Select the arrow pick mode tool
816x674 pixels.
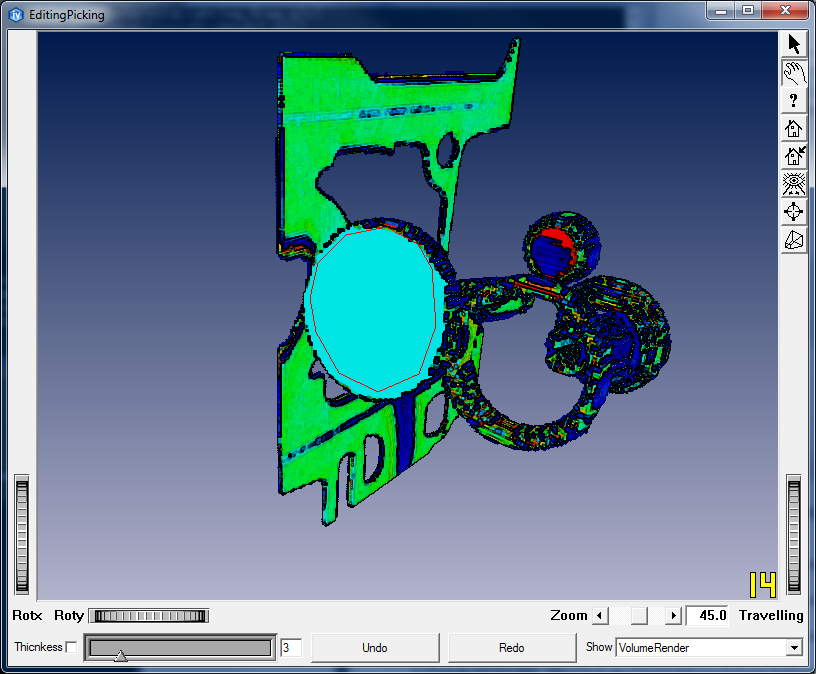click(x=794, y=44)
